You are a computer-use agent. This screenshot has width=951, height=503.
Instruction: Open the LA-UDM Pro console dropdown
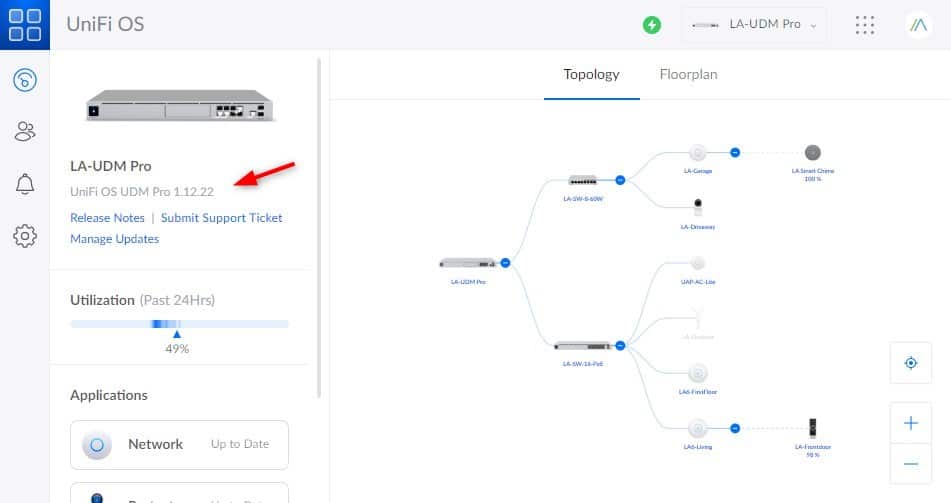pyautogui.click(x=754, y=25)
